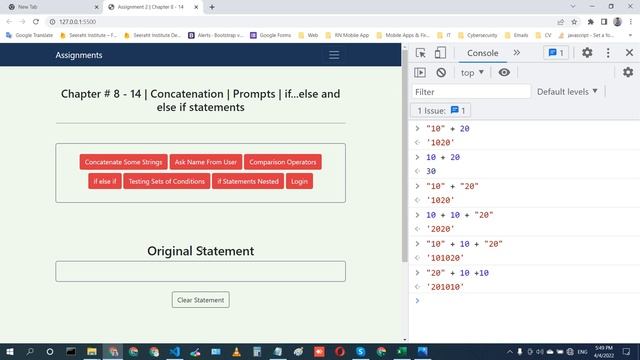640x360 pixels.
Task: Open Windows taskbar search
Action: point(30,351)
